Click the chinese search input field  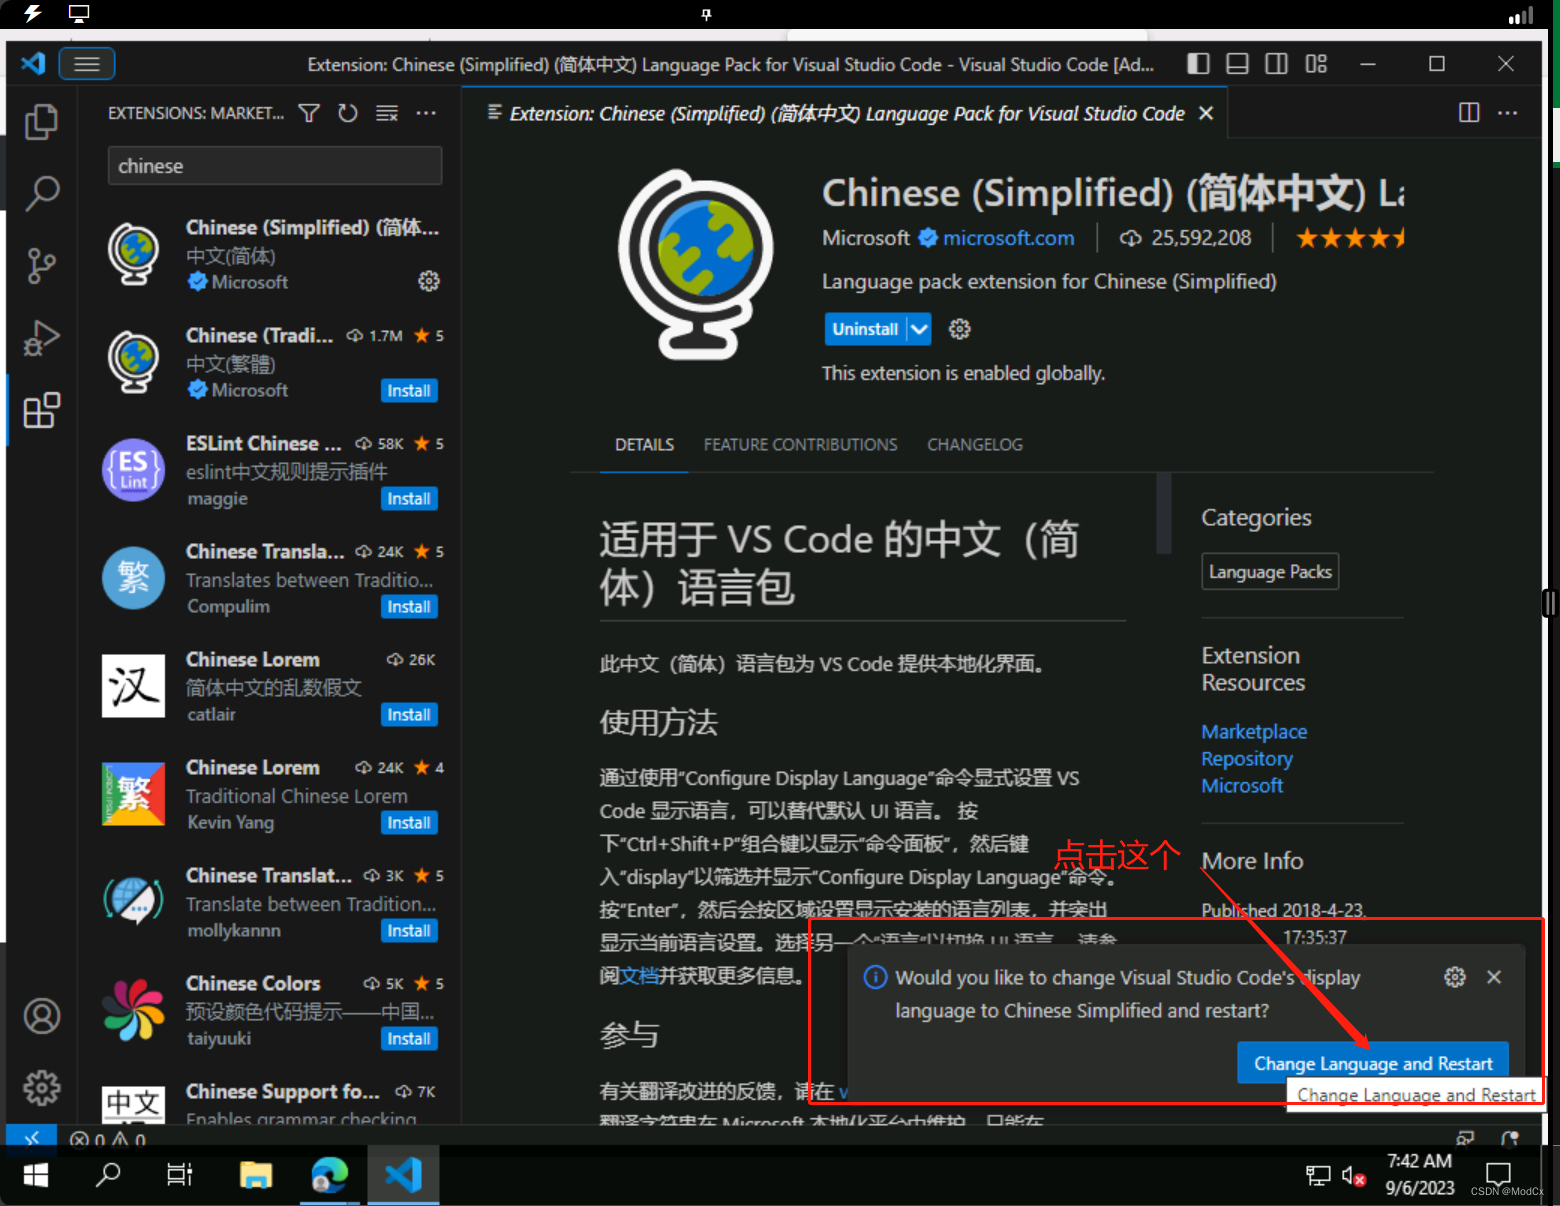(x=275, y=166)
